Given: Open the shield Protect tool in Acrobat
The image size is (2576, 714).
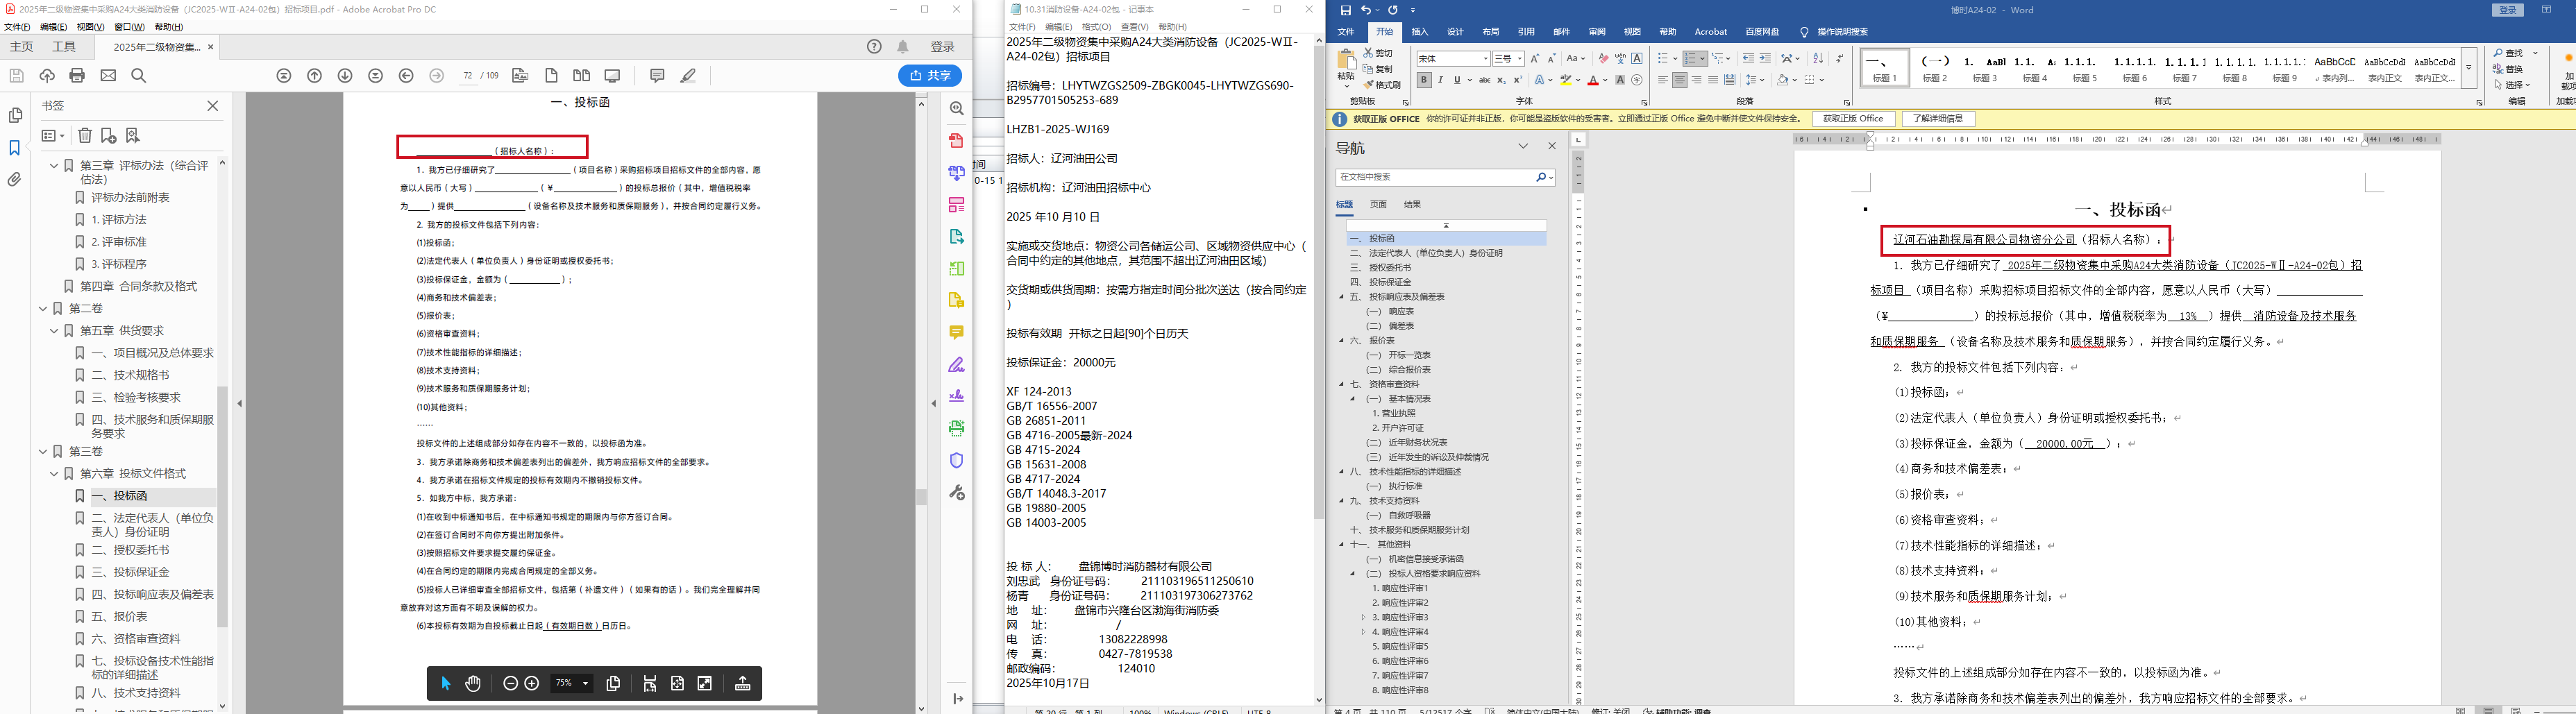Looking at the screenshot, I should click(x=957, y=461).
